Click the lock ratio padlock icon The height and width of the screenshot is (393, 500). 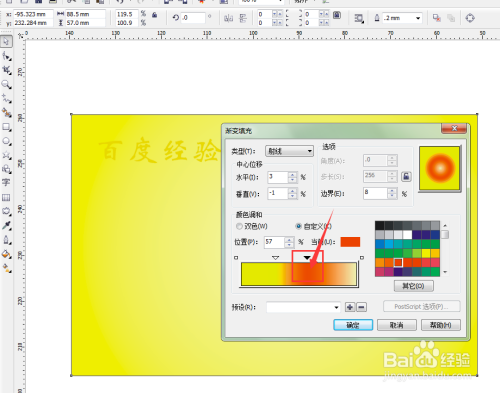(x=154, y=15)
